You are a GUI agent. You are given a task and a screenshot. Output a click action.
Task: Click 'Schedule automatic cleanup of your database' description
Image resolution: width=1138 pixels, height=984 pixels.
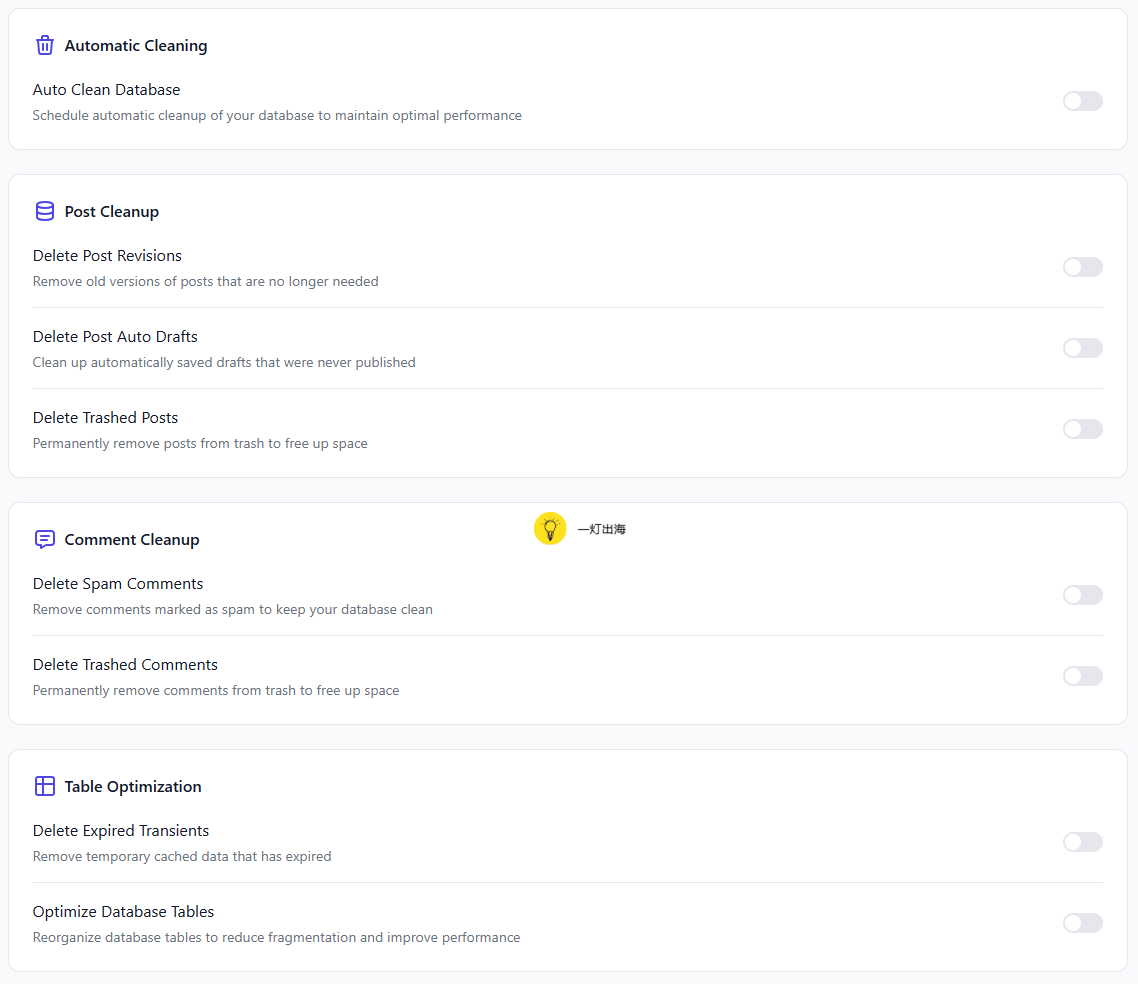pyautogui.click(x=277, y=115)
